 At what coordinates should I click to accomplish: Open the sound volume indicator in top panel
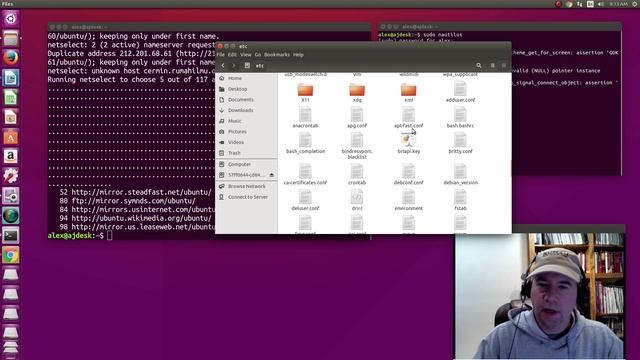point(601,4)
